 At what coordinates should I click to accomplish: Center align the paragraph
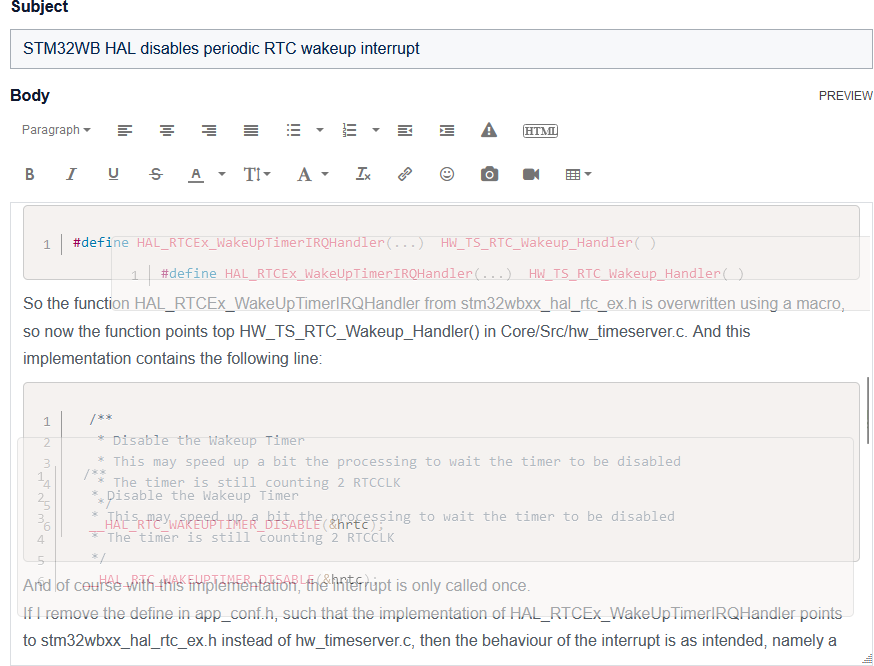[x=167, y=130]
